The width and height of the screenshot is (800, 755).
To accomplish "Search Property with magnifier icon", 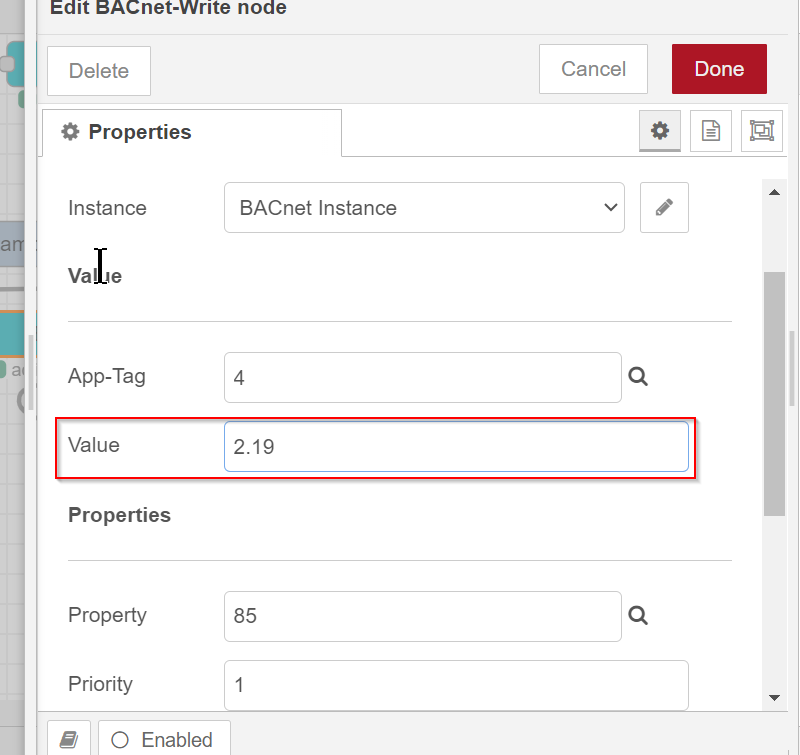I will click(x=638, y=616).
